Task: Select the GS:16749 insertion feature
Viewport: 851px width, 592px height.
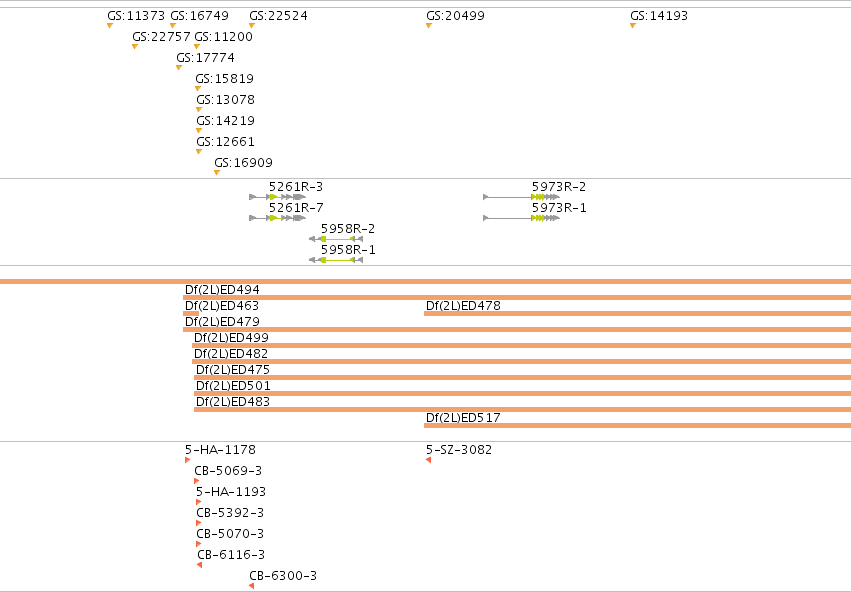Action: click(x=199, y=16)
